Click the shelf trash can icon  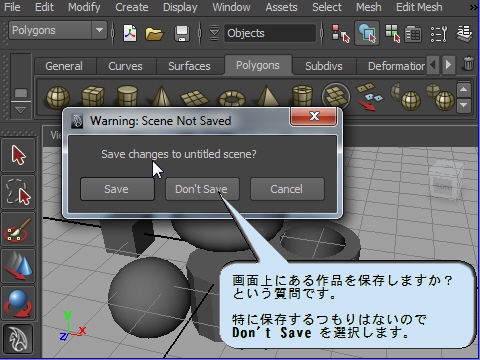468,63
